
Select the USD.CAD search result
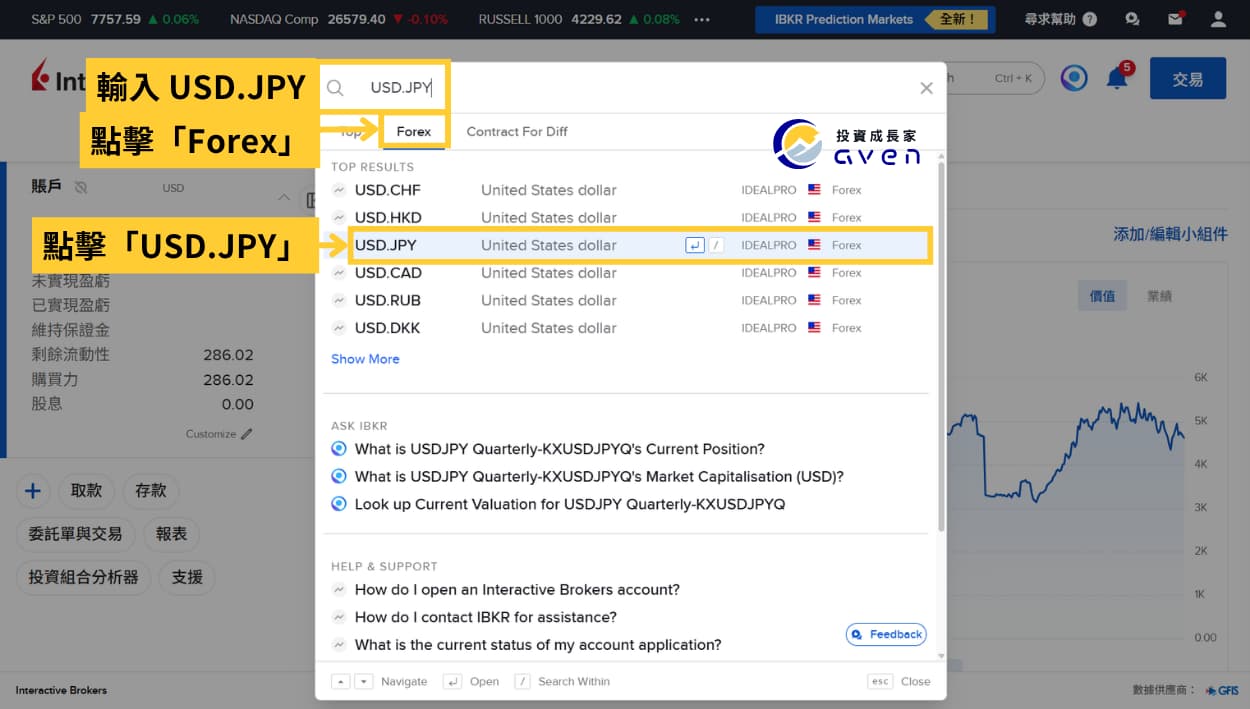[x=628, y=273]
